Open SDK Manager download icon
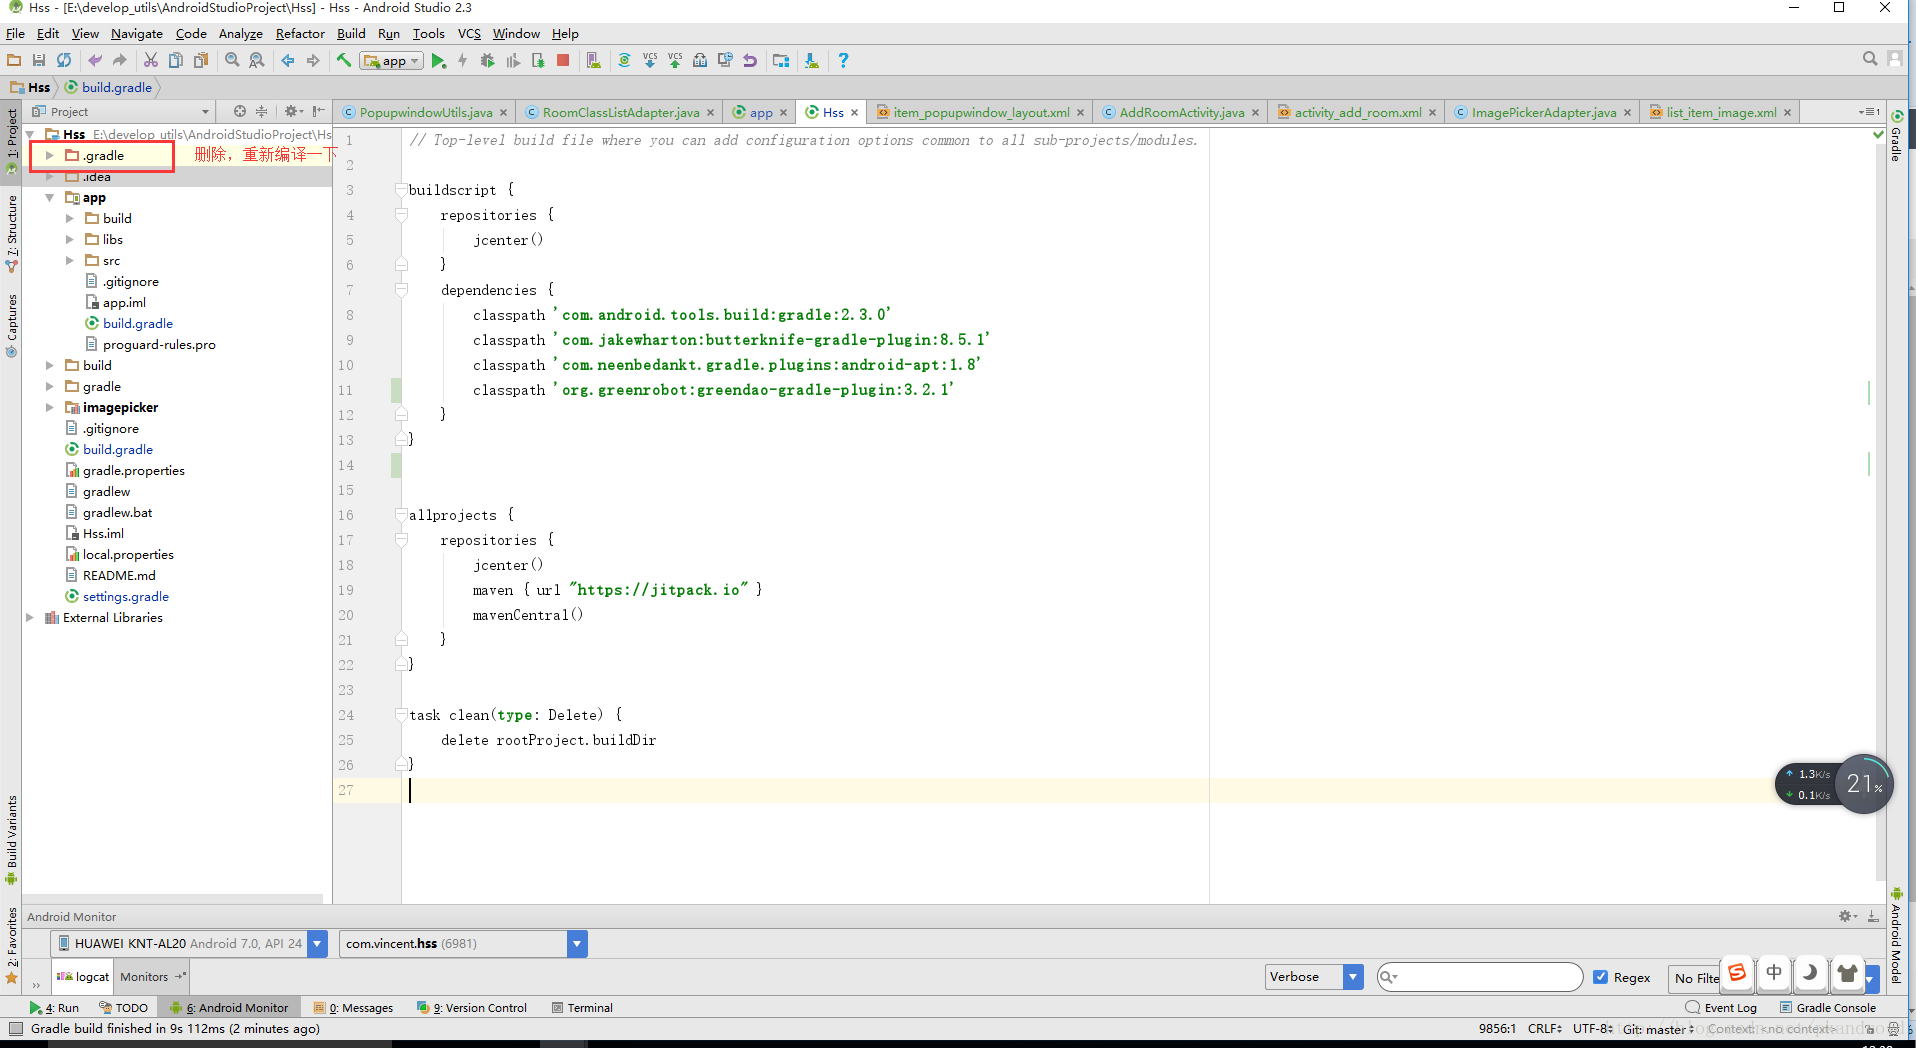1916x1048 pixels. 811,61
